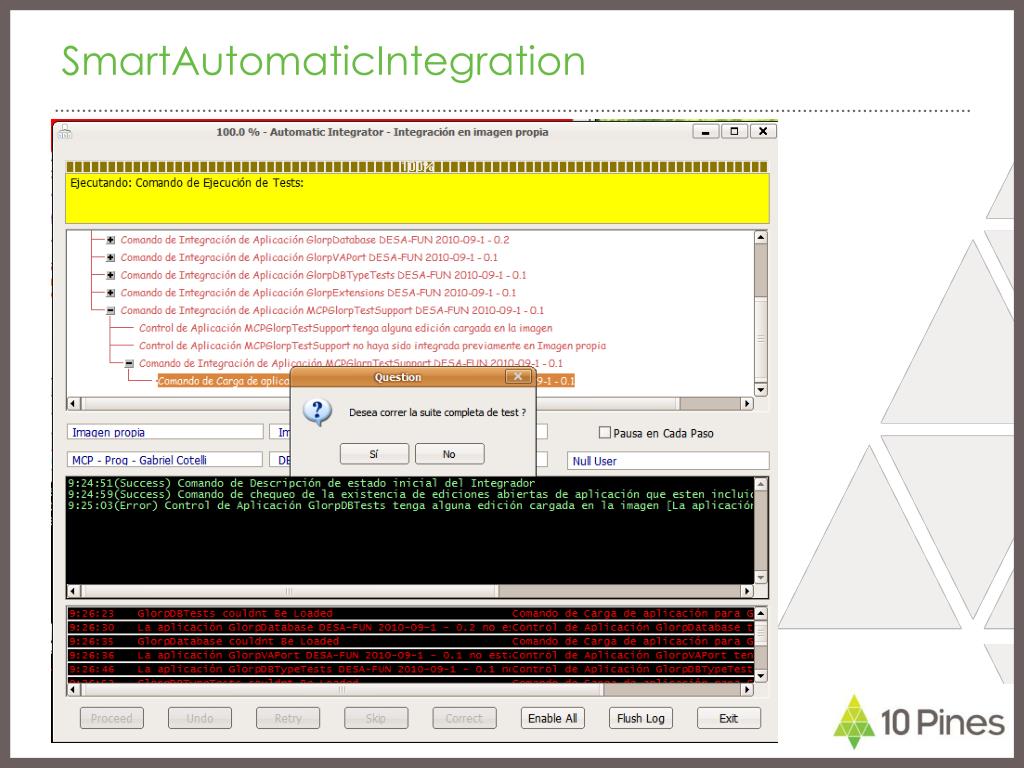The image size is (1024, 768).
Task: Click the Sí button in Question dialog
Action: pyautogui.click(x=374, y=454)
